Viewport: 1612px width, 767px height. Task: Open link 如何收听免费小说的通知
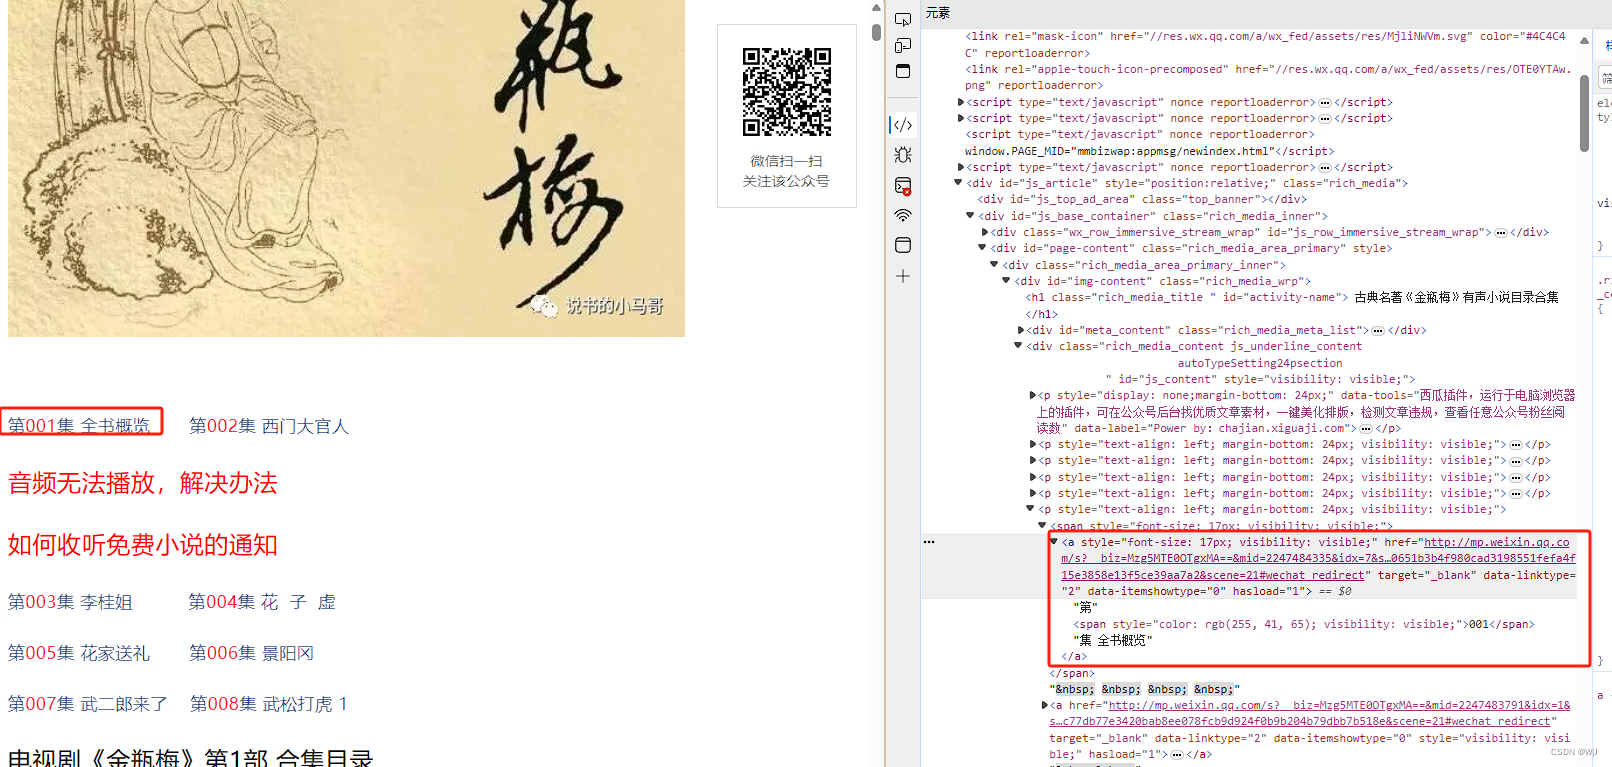(x=143, y=545)
